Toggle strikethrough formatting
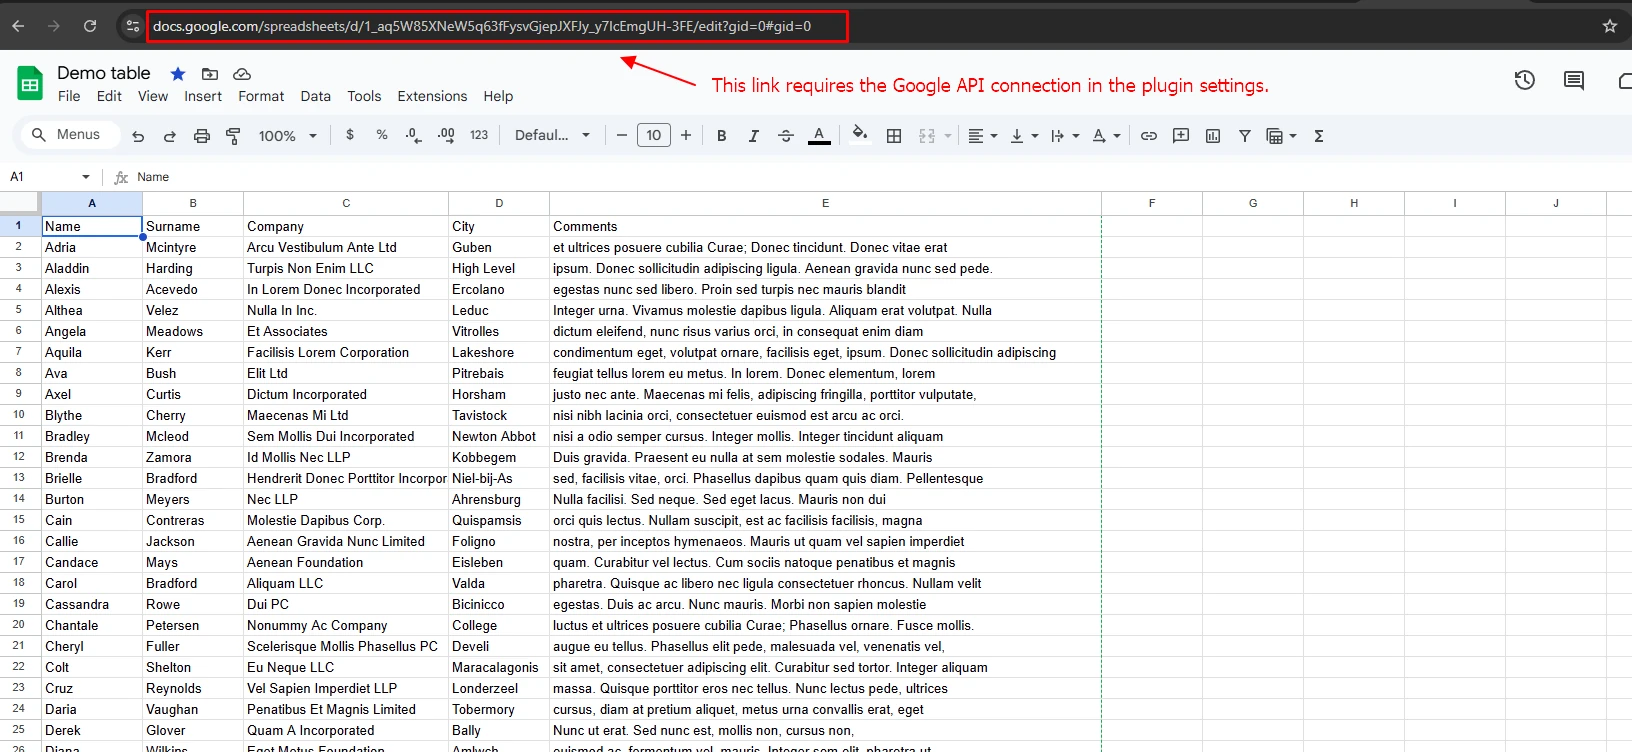 (x=786, y=136)
